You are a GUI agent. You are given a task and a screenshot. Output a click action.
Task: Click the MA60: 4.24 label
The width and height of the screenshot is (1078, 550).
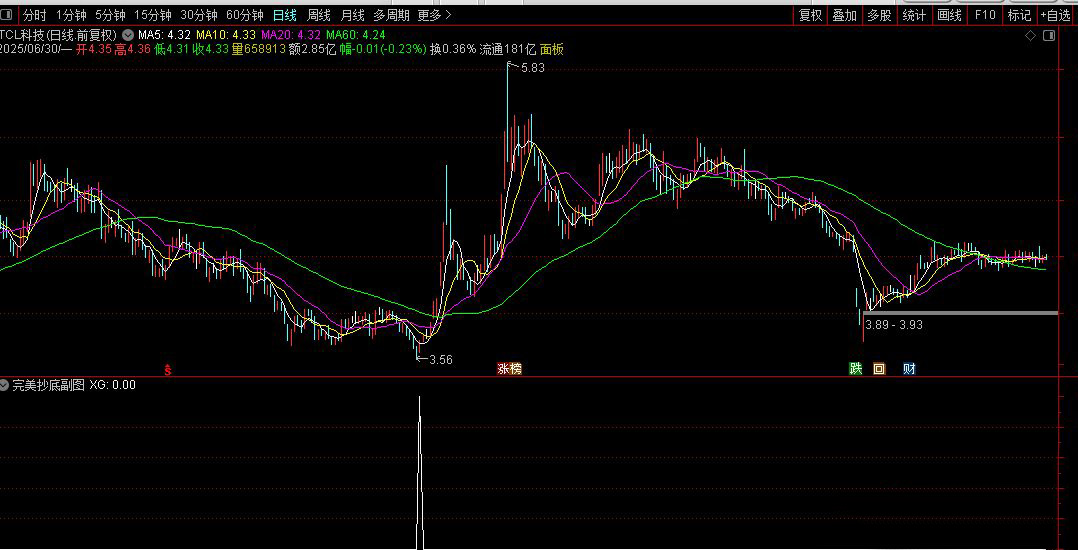[356, 34]
